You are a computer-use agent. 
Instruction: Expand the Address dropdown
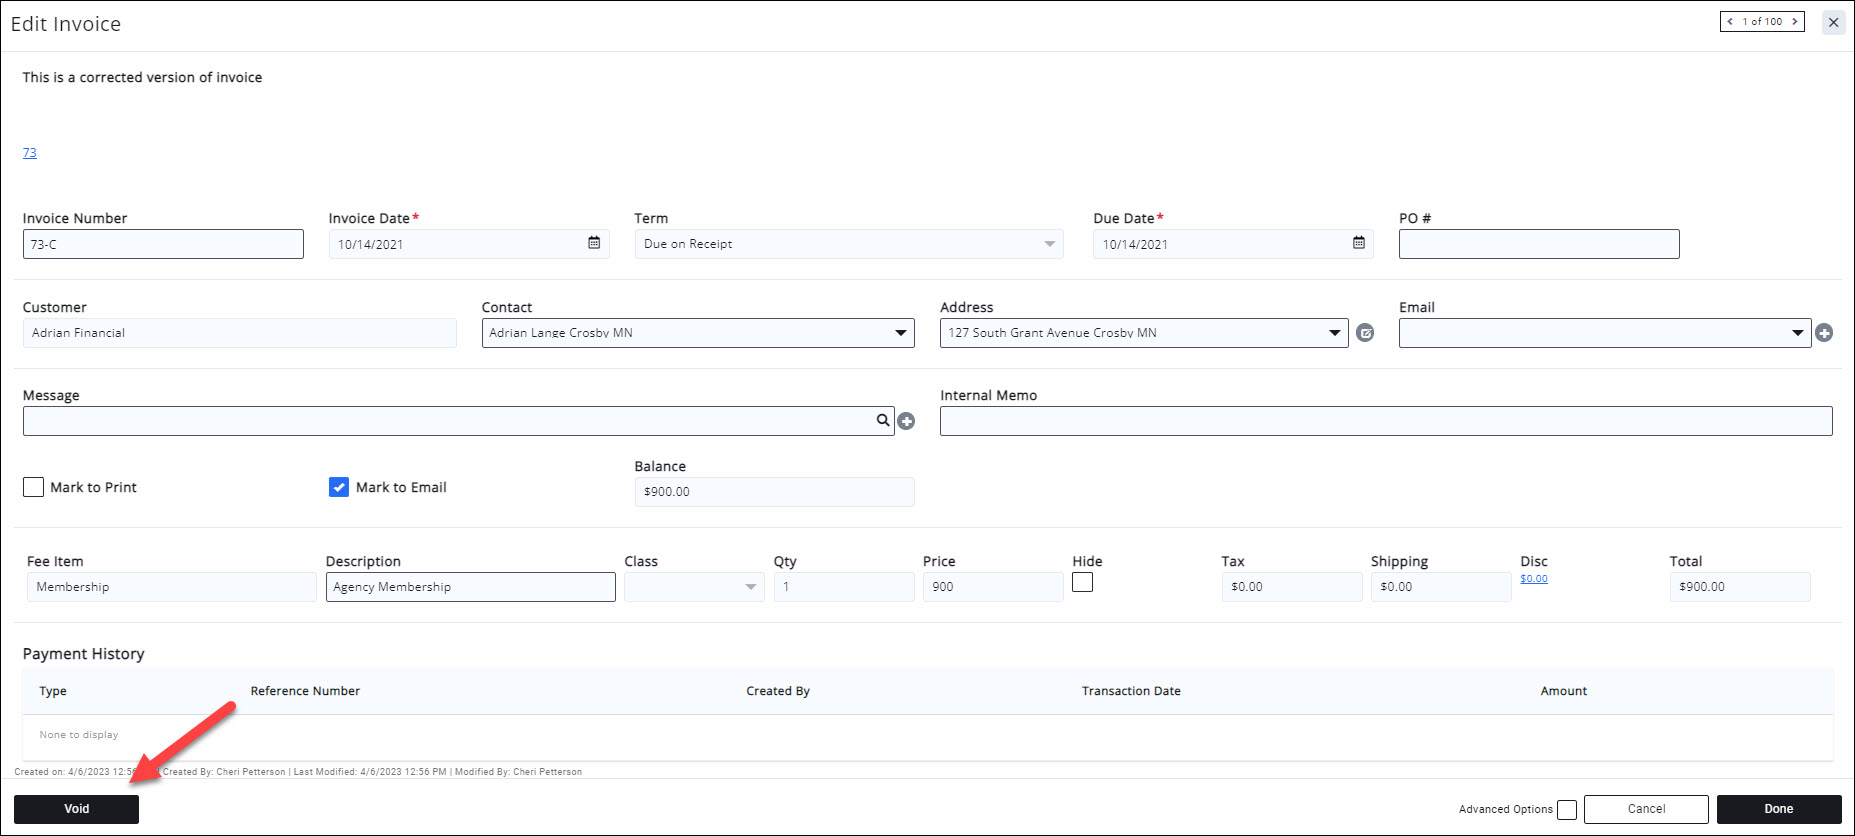(x=1334, y=333)
